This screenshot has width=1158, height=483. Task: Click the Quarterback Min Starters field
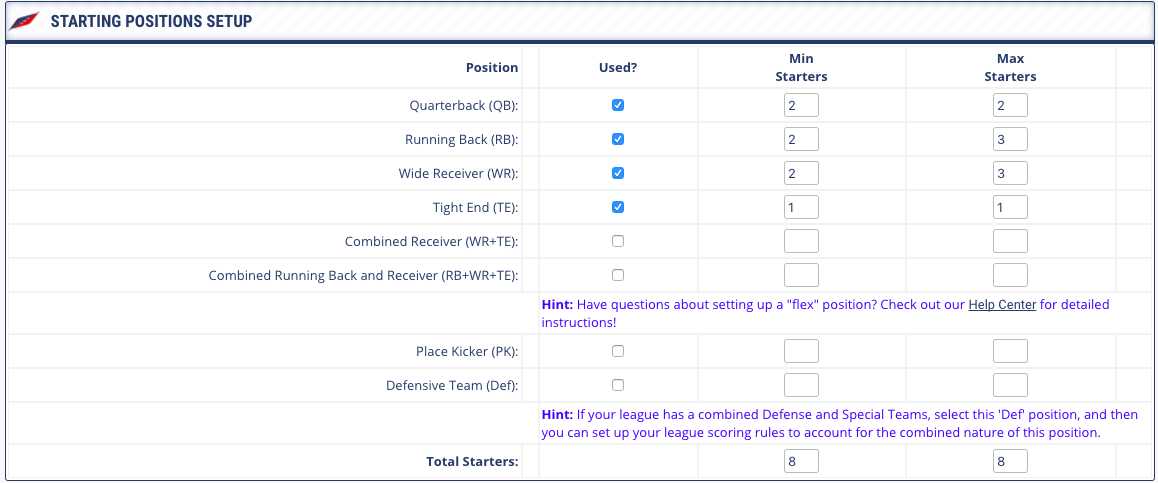[801, 105]
